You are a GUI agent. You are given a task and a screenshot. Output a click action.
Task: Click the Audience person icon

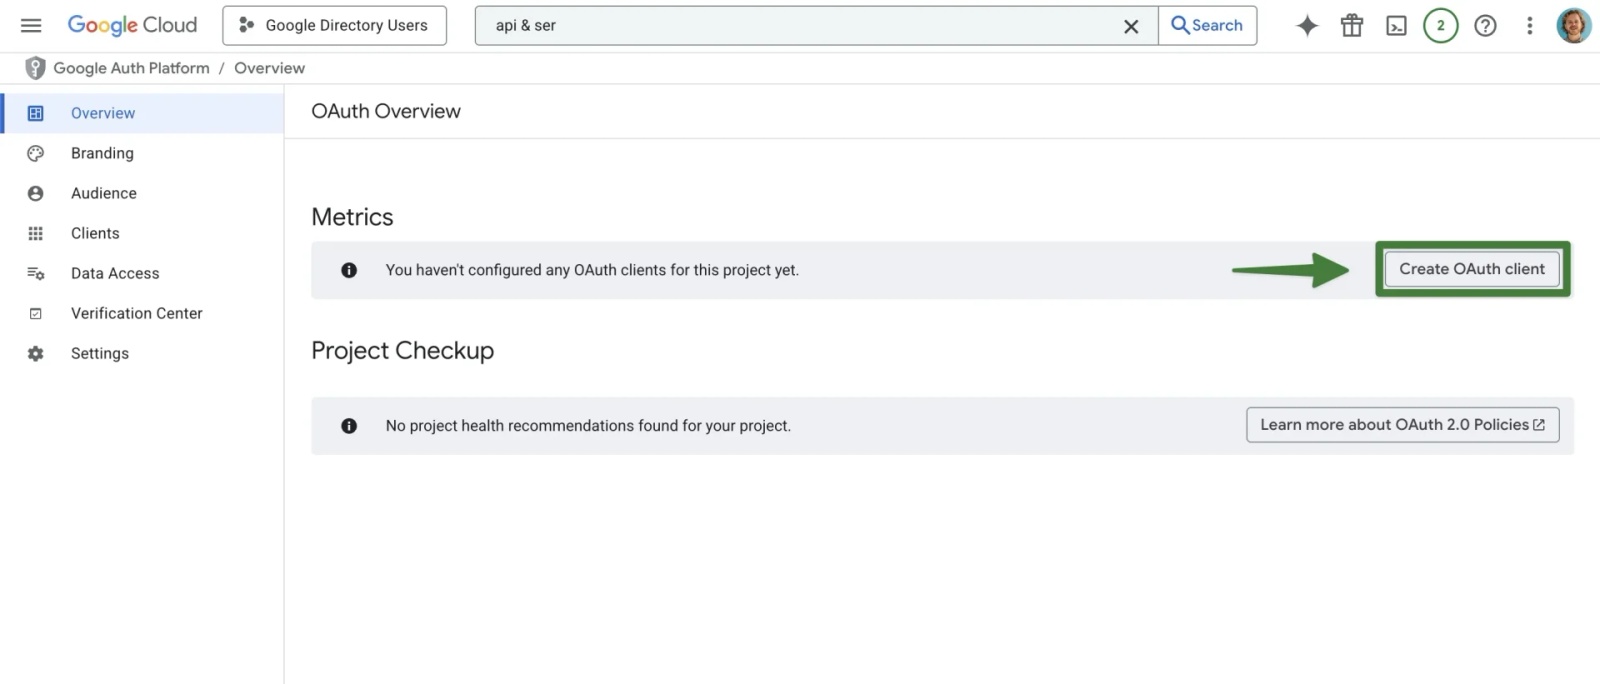pyautogui.click(x=35, y=193)
